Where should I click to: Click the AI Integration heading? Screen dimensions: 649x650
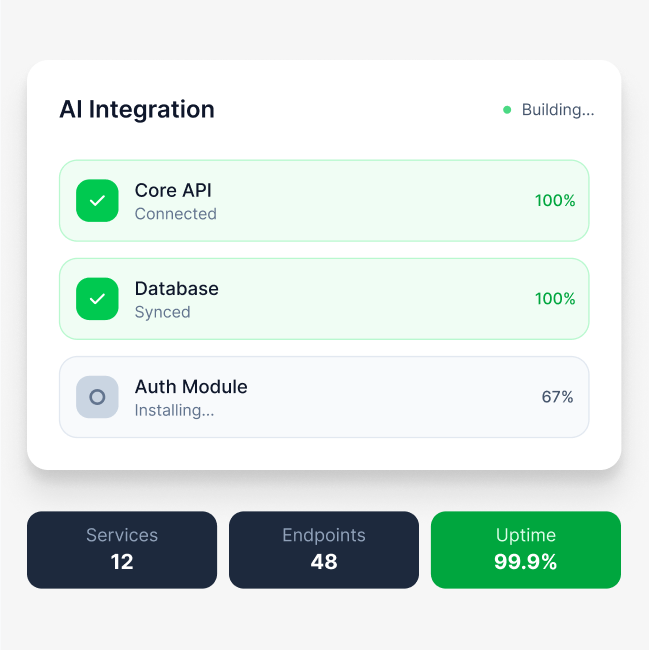point(137,110)
